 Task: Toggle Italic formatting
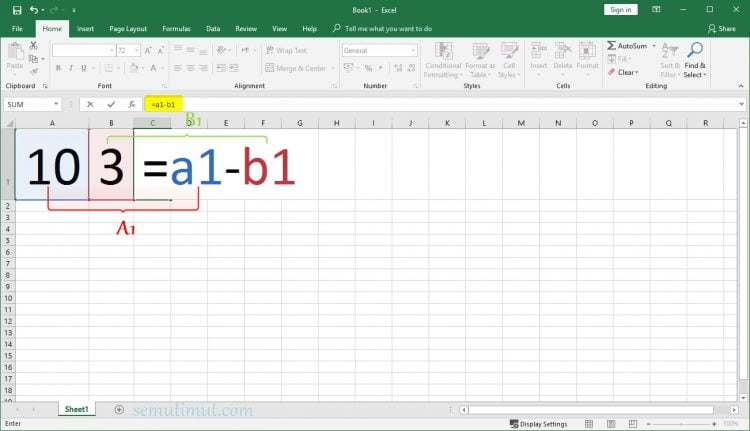coord(71,68)
